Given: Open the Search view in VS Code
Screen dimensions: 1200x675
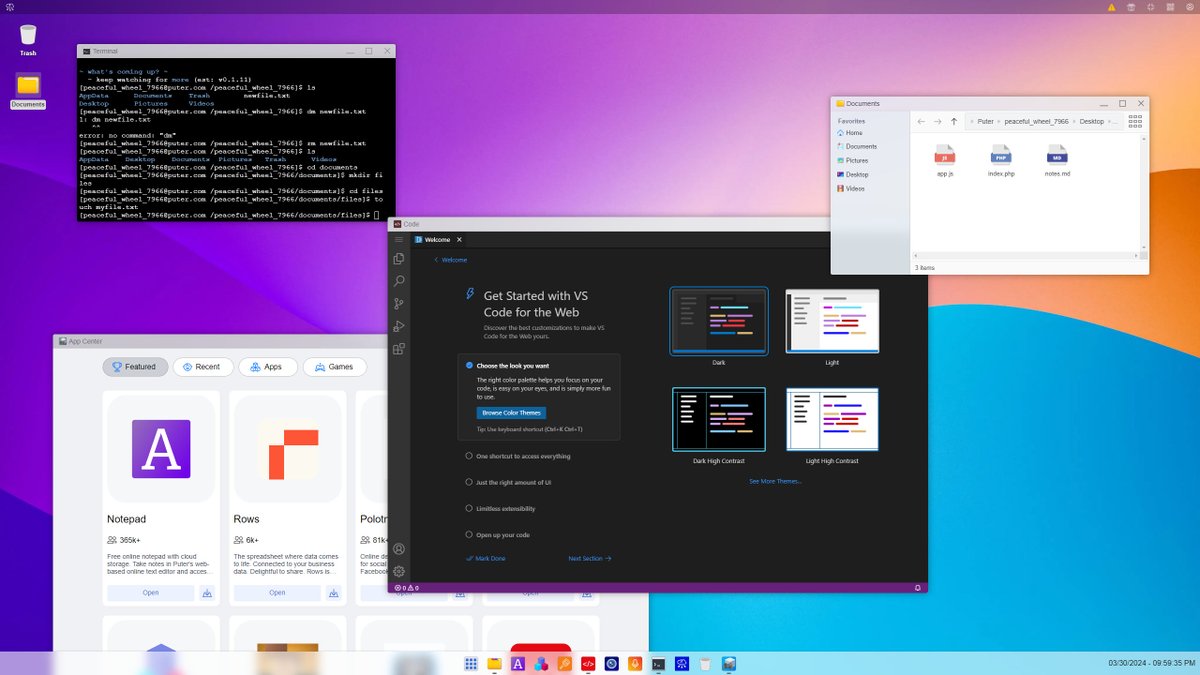Looking at the screenshot, I should (x=399, y=281).
